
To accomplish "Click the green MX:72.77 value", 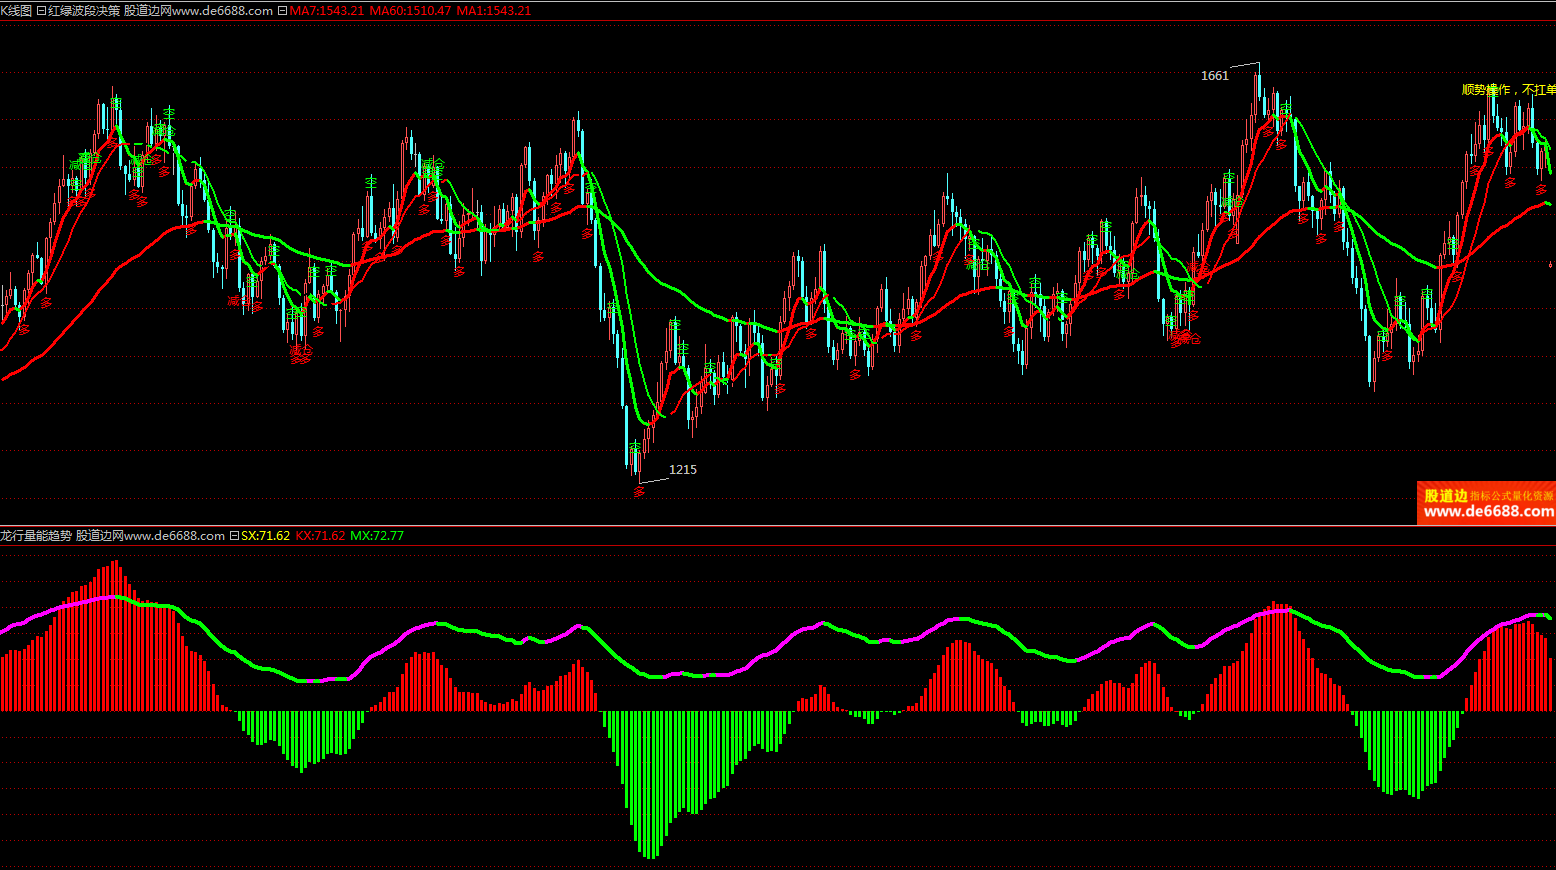I will 377,536.
